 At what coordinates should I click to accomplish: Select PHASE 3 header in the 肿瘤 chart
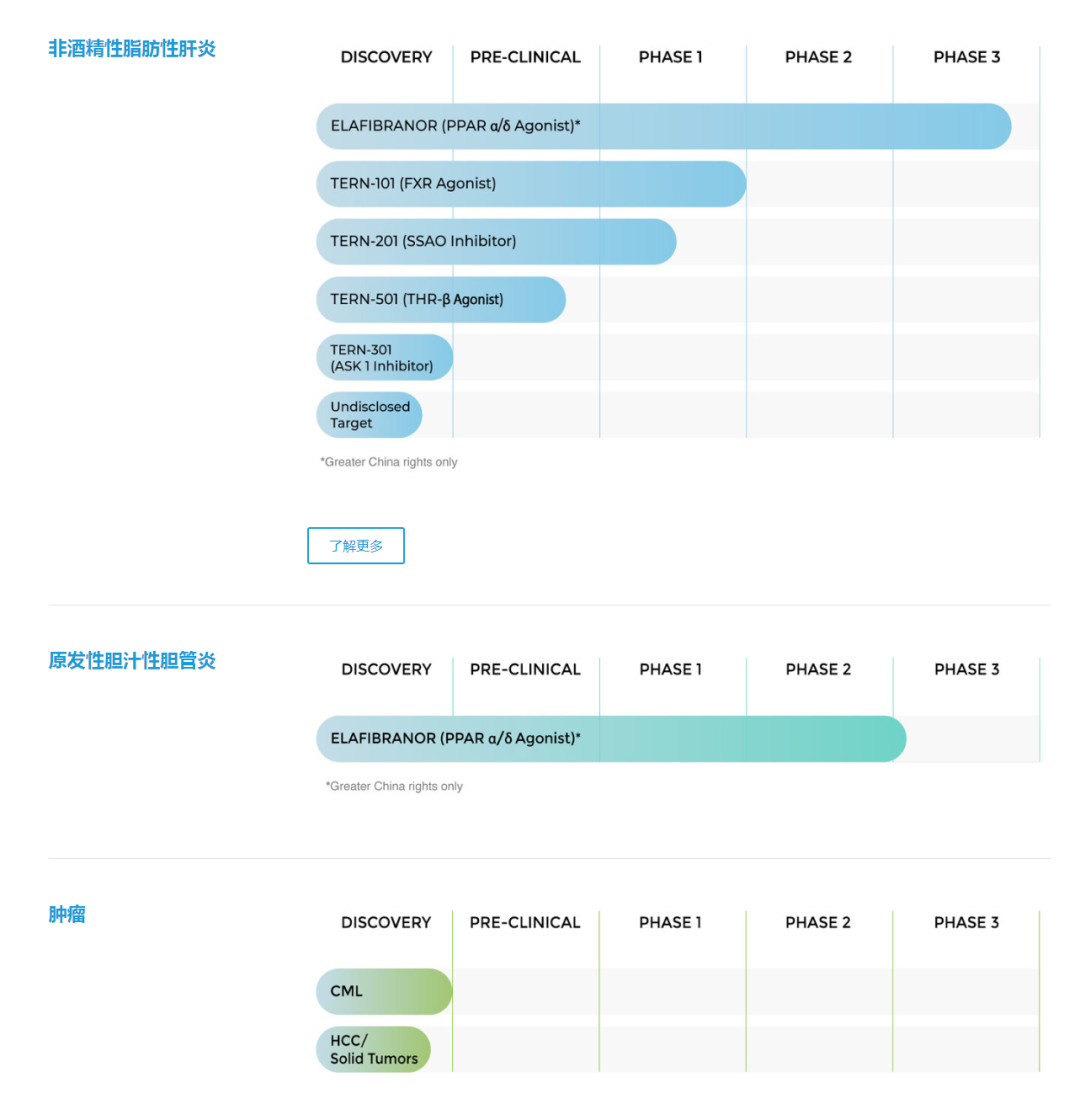click(967, 922)
